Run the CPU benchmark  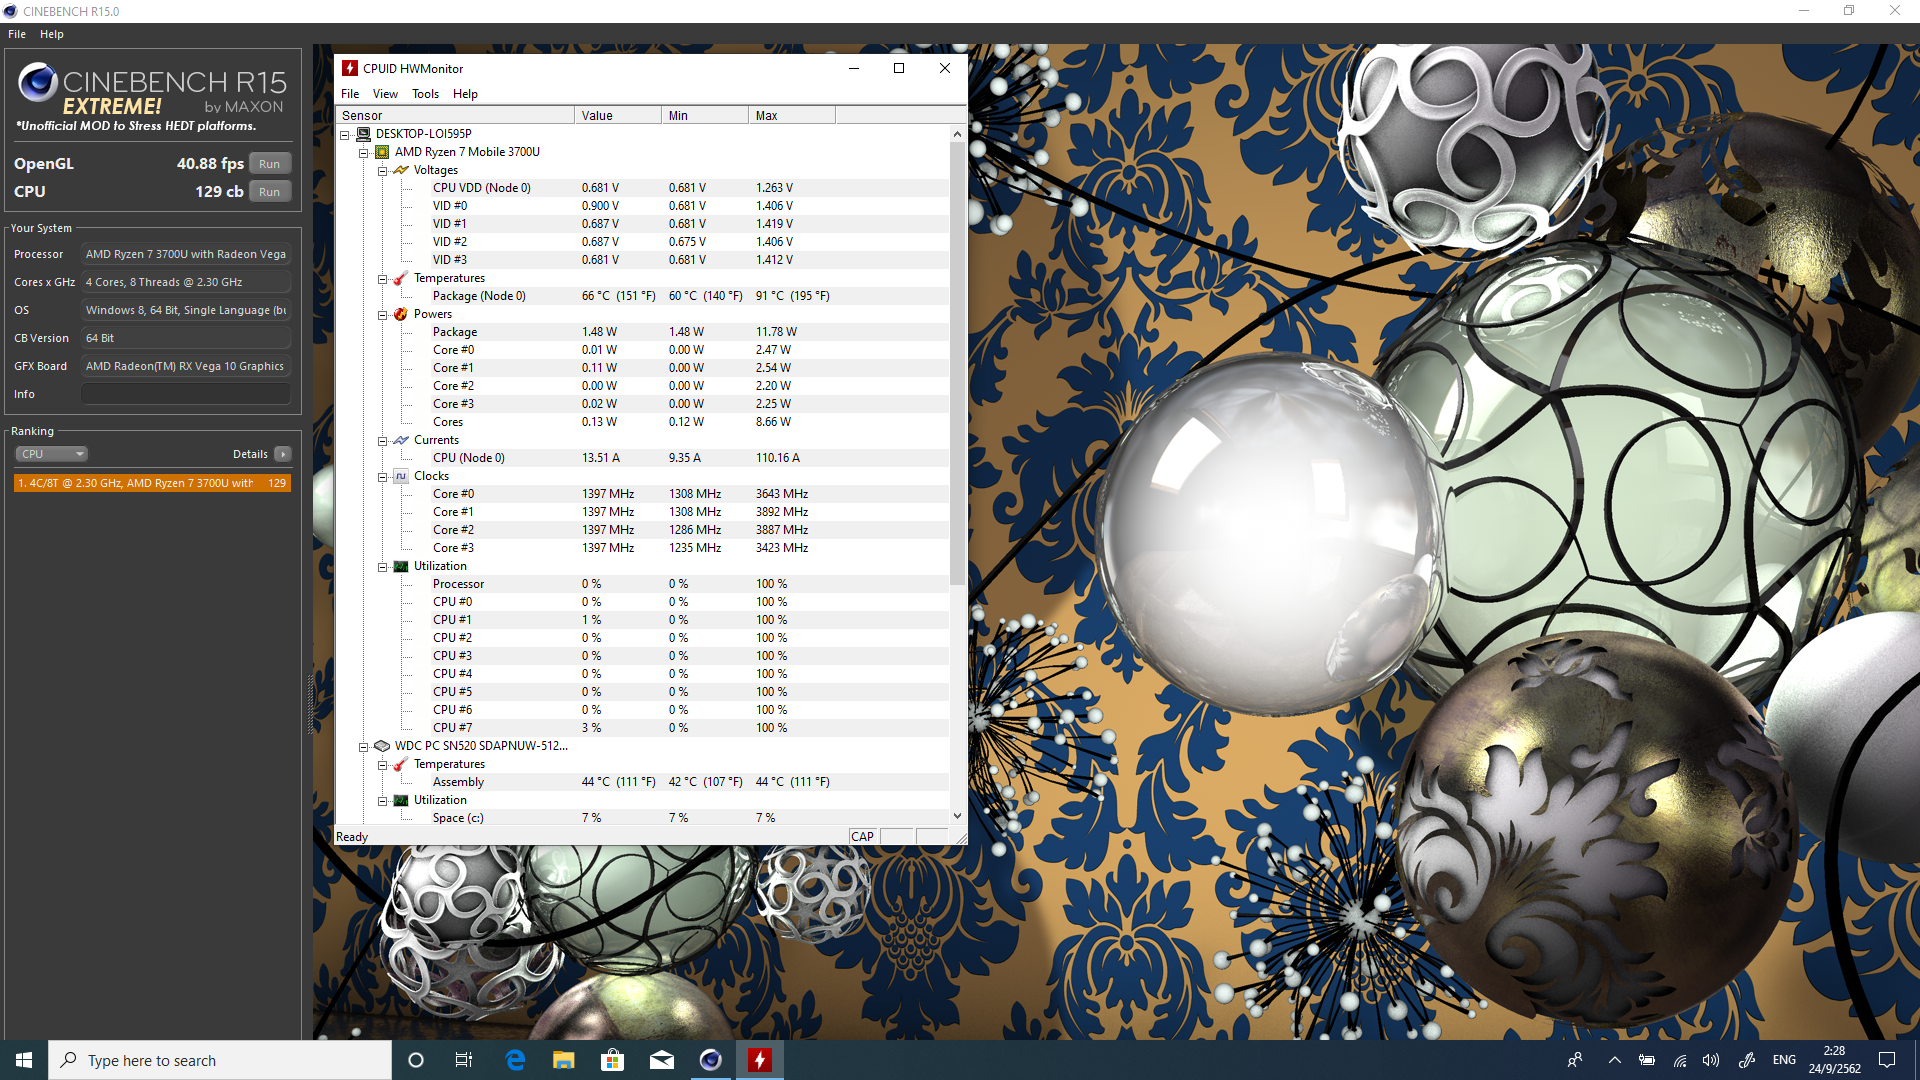[270, 192]
